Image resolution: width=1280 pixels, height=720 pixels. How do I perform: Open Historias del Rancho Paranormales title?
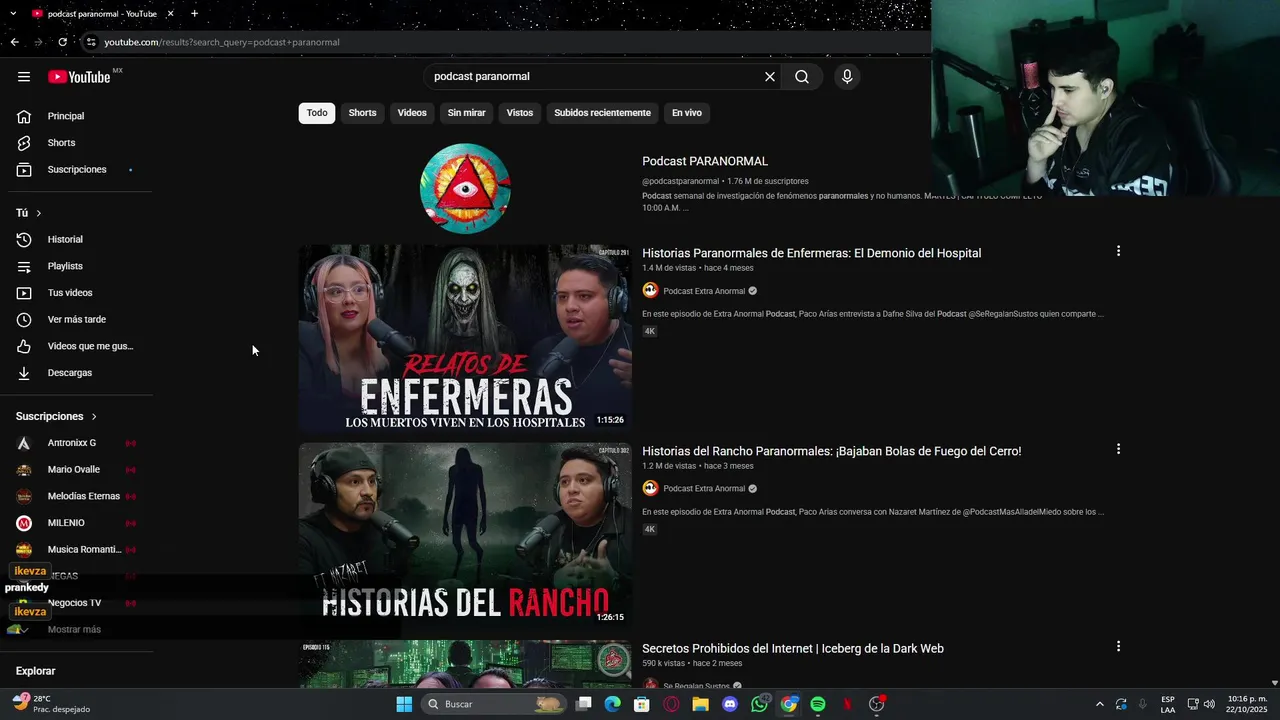pos(831,451)
